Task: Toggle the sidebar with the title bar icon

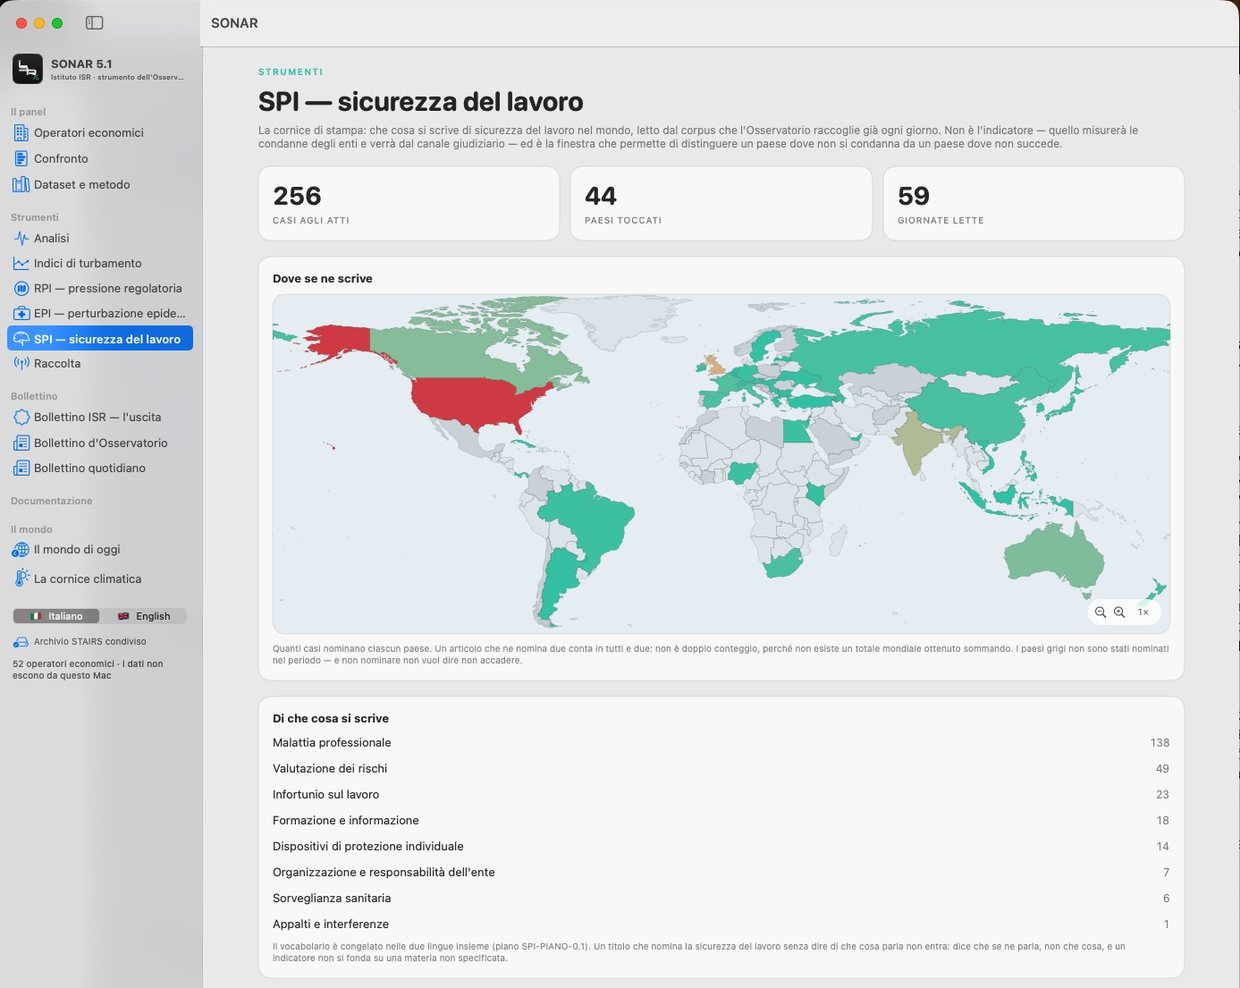Action: (x=95, y=23)
